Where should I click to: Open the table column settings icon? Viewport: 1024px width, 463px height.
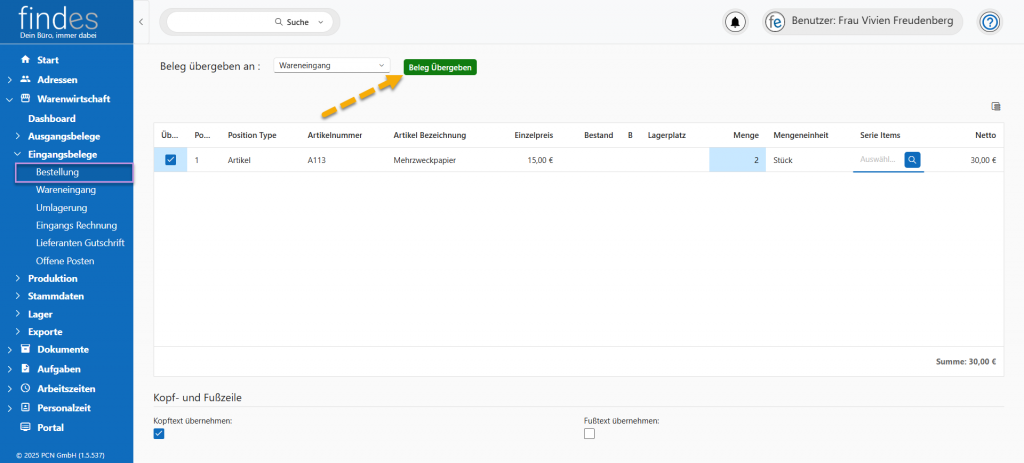pyautogui.click(x=995, y=106)
